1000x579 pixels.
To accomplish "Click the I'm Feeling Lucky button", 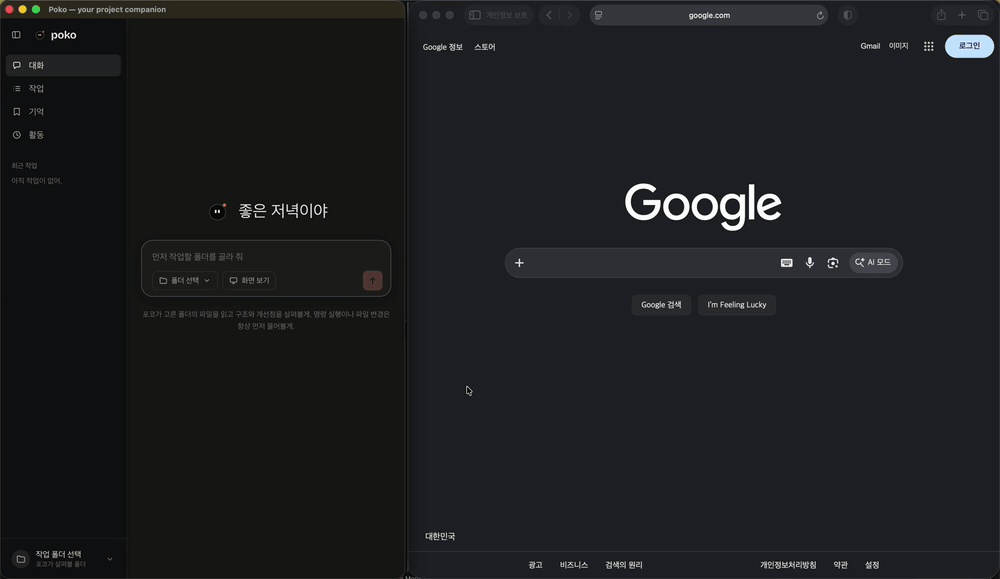I will 737,305.
